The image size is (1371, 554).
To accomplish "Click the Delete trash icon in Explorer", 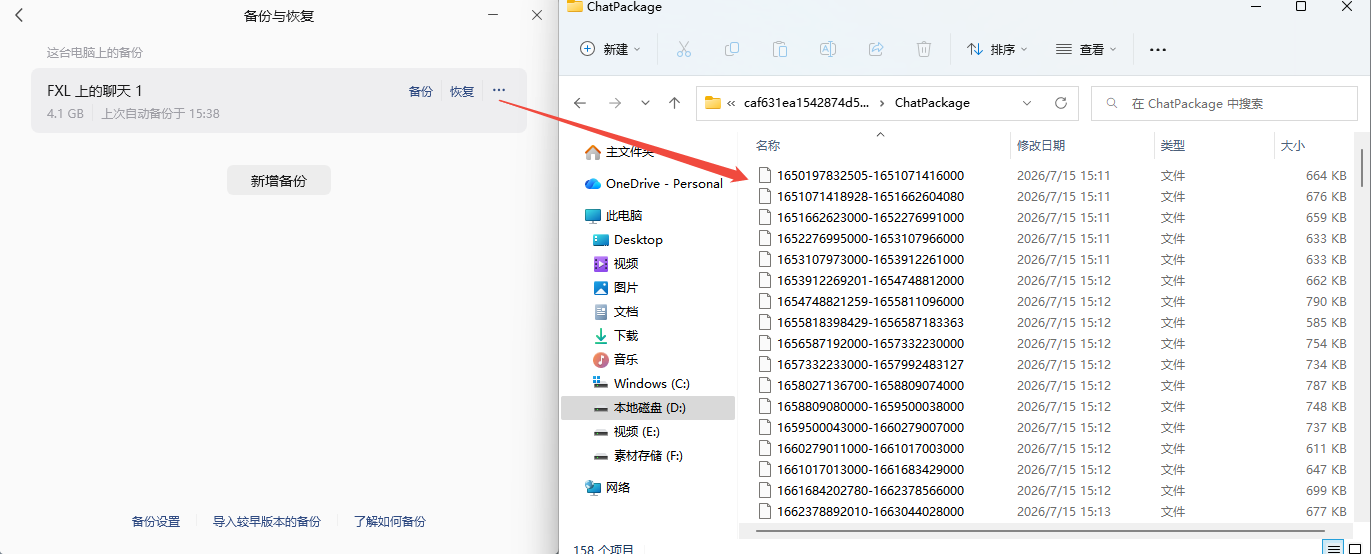I will point(924,49).
